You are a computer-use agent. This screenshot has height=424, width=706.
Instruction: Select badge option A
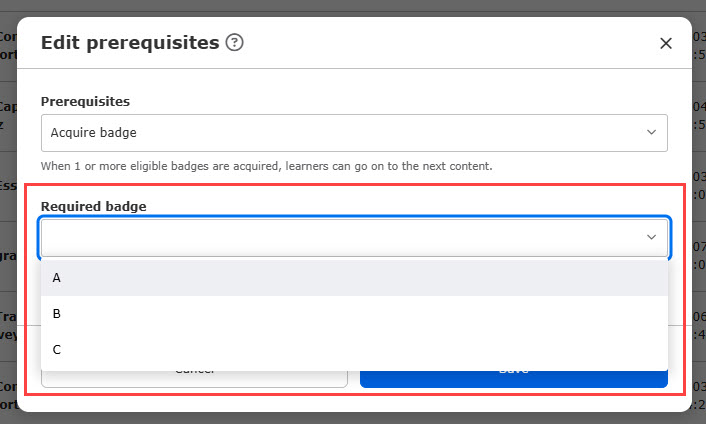coord(354,278)
